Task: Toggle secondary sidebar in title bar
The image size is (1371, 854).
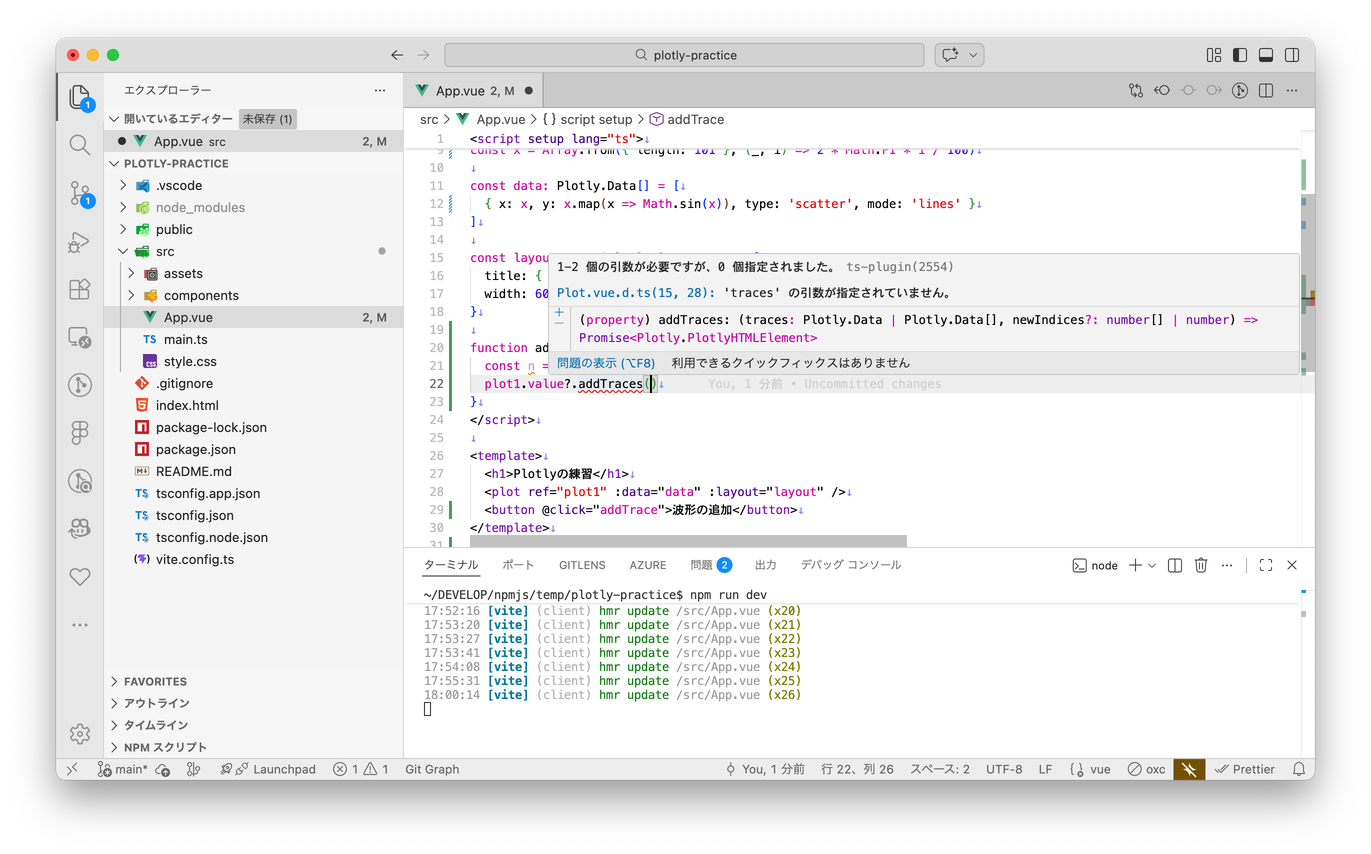Action: pyautogui.click(x=1292, y=55)
